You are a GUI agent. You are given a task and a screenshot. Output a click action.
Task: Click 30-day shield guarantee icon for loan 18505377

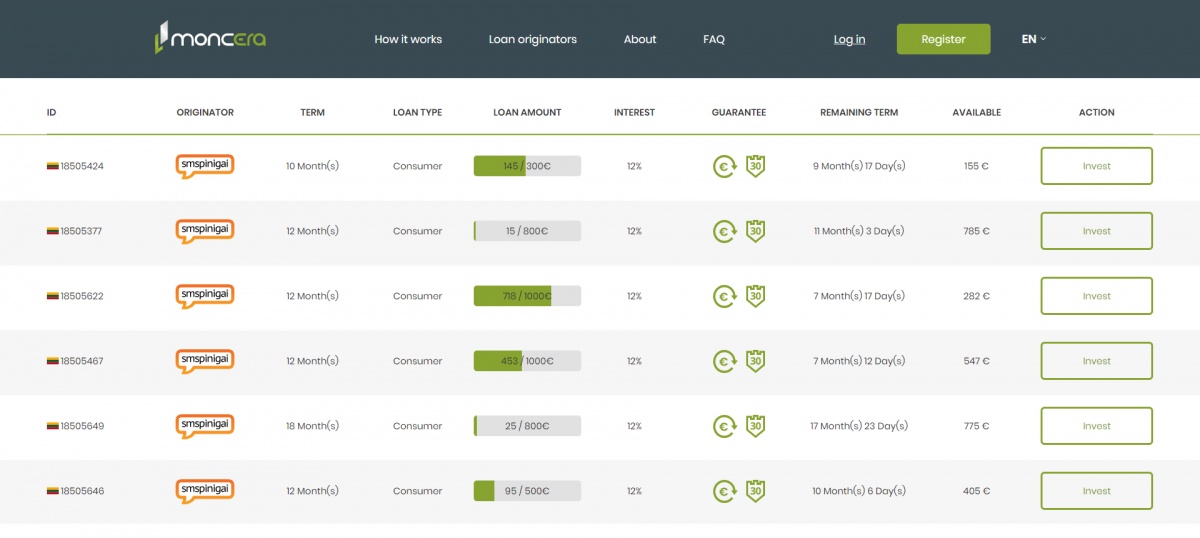(756, 231)
